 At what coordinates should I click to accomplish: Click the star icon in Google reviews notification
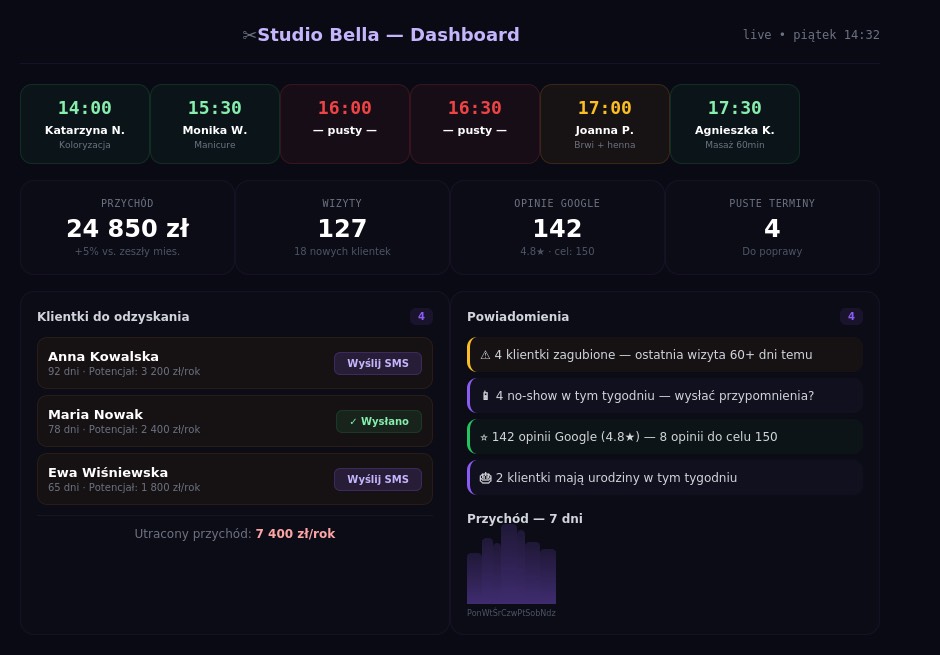(484, 437)
